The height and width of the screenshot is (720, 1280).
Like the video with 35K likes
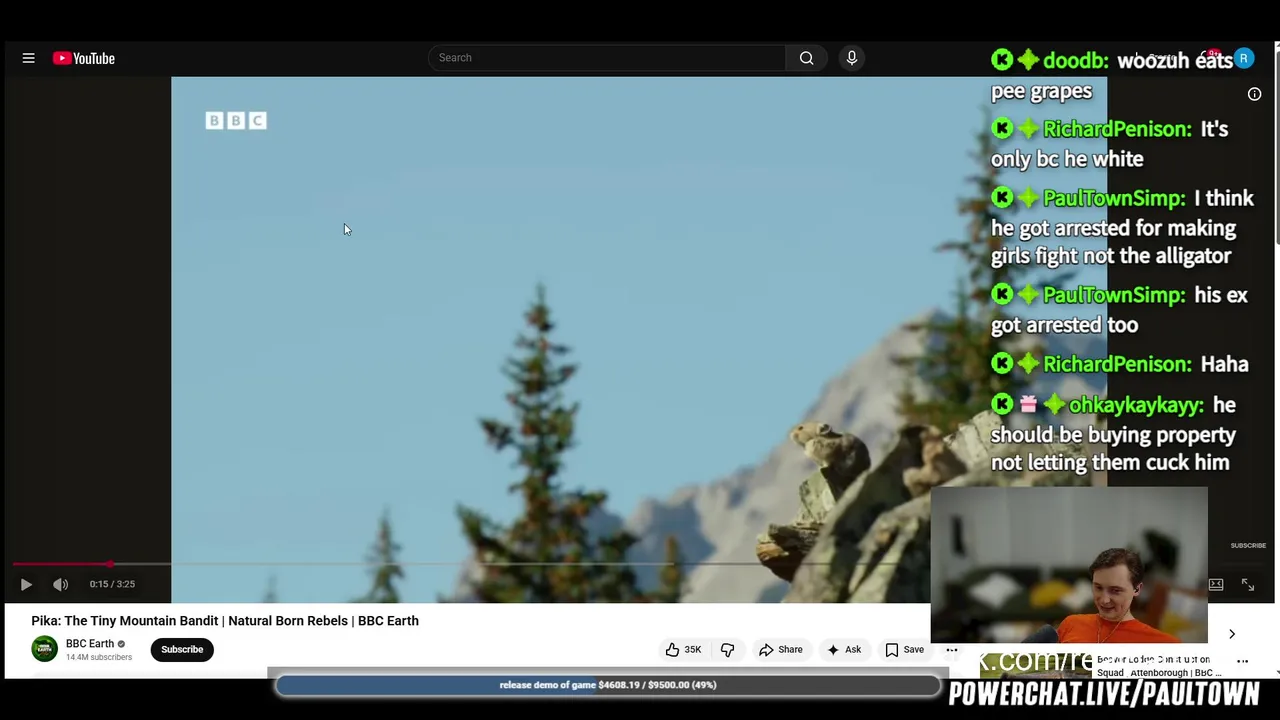pyautogui.click(x=684, y=650)
